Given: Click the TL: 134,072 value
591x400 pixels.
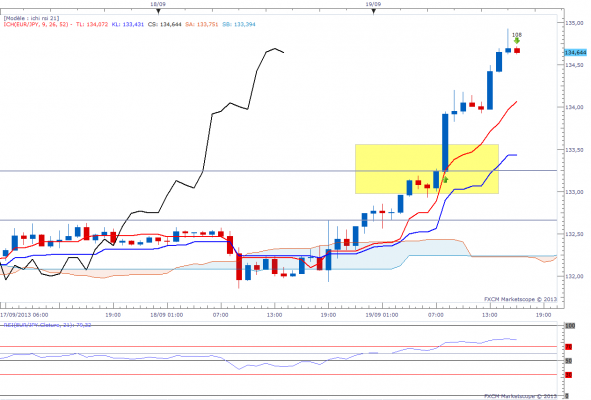Looking at the screenshot, I should [x=92, y=25].
